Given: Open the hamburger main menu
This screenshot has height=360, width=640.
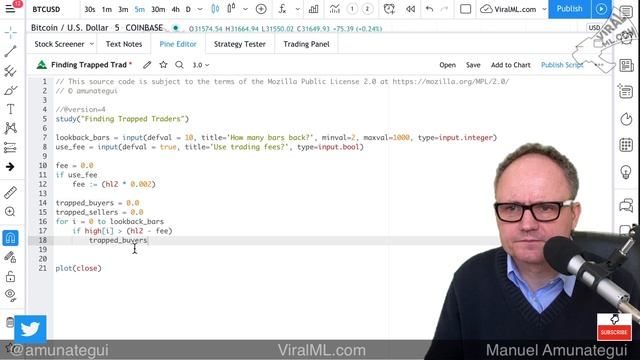Looking at the screenshot, I should [x=10, y=9].
